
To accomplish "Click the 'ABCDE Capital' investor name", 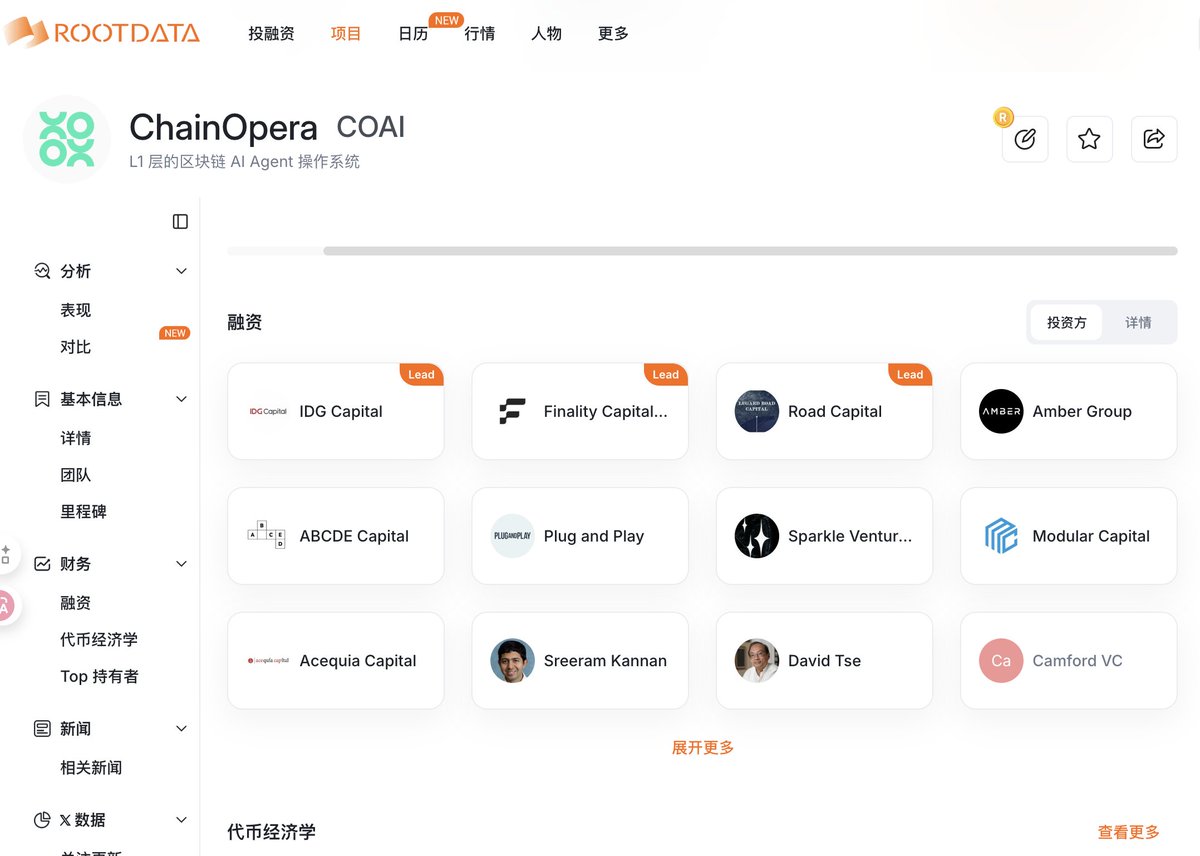I will click(354, 536).
